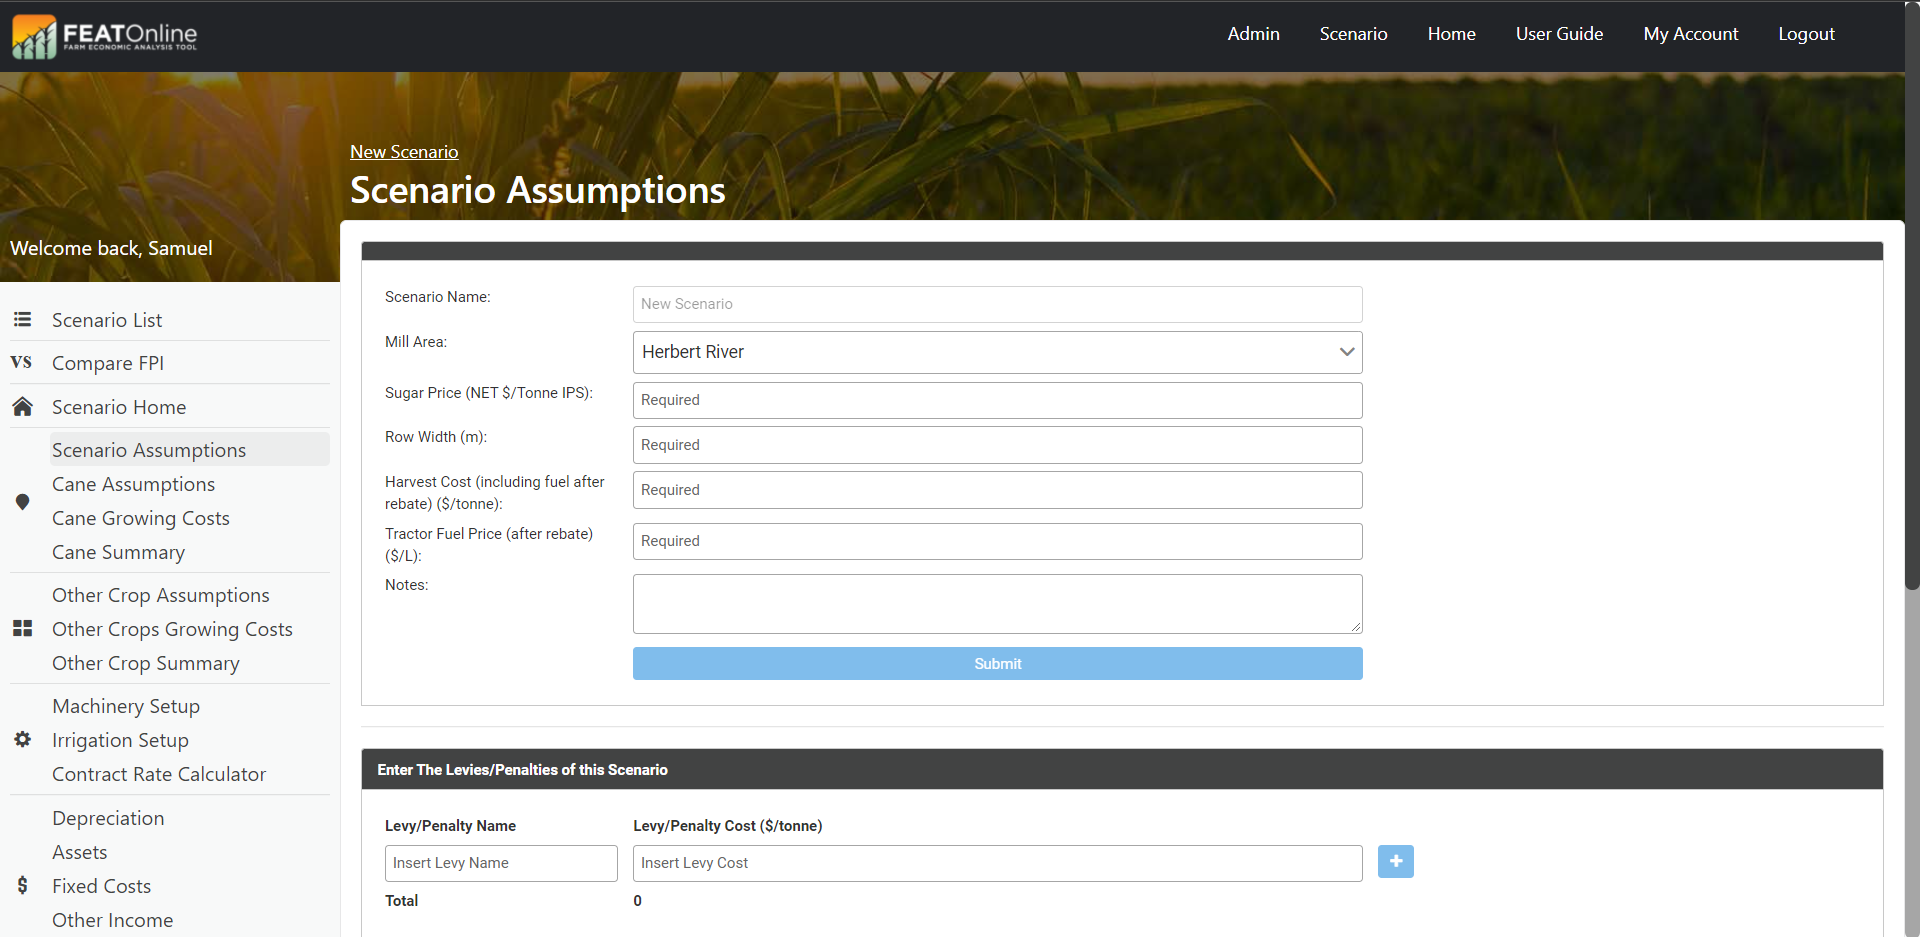
Task: Go to User Guide page
Action: tap(1559, 34)
